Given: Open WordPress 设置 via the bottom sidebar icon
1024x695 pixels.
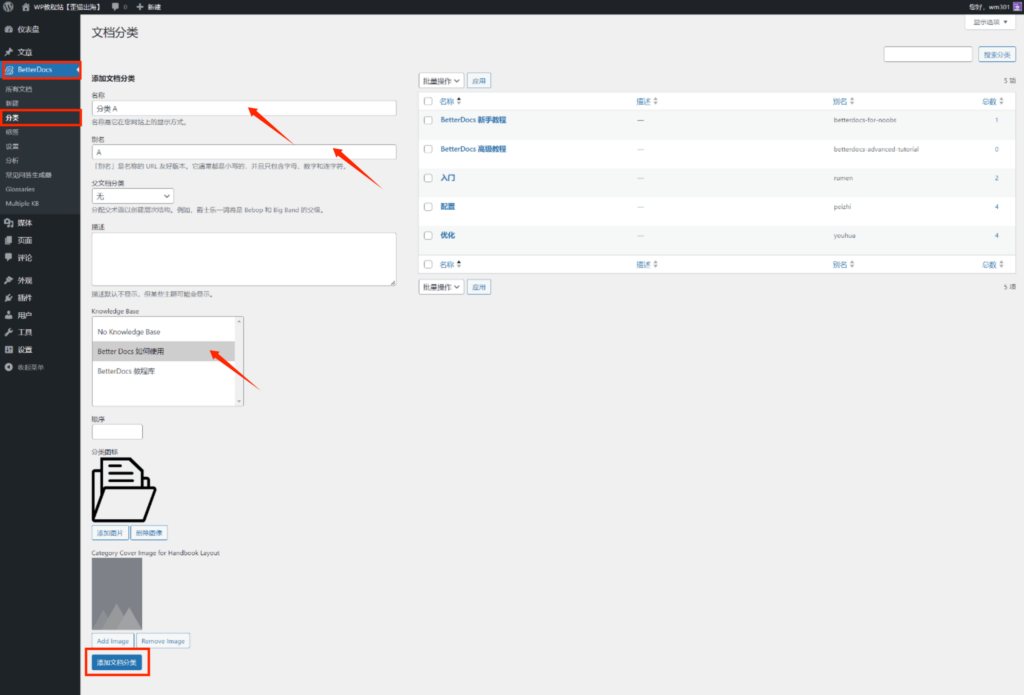Looking at the screenshot, I should (x=8, y=349).
